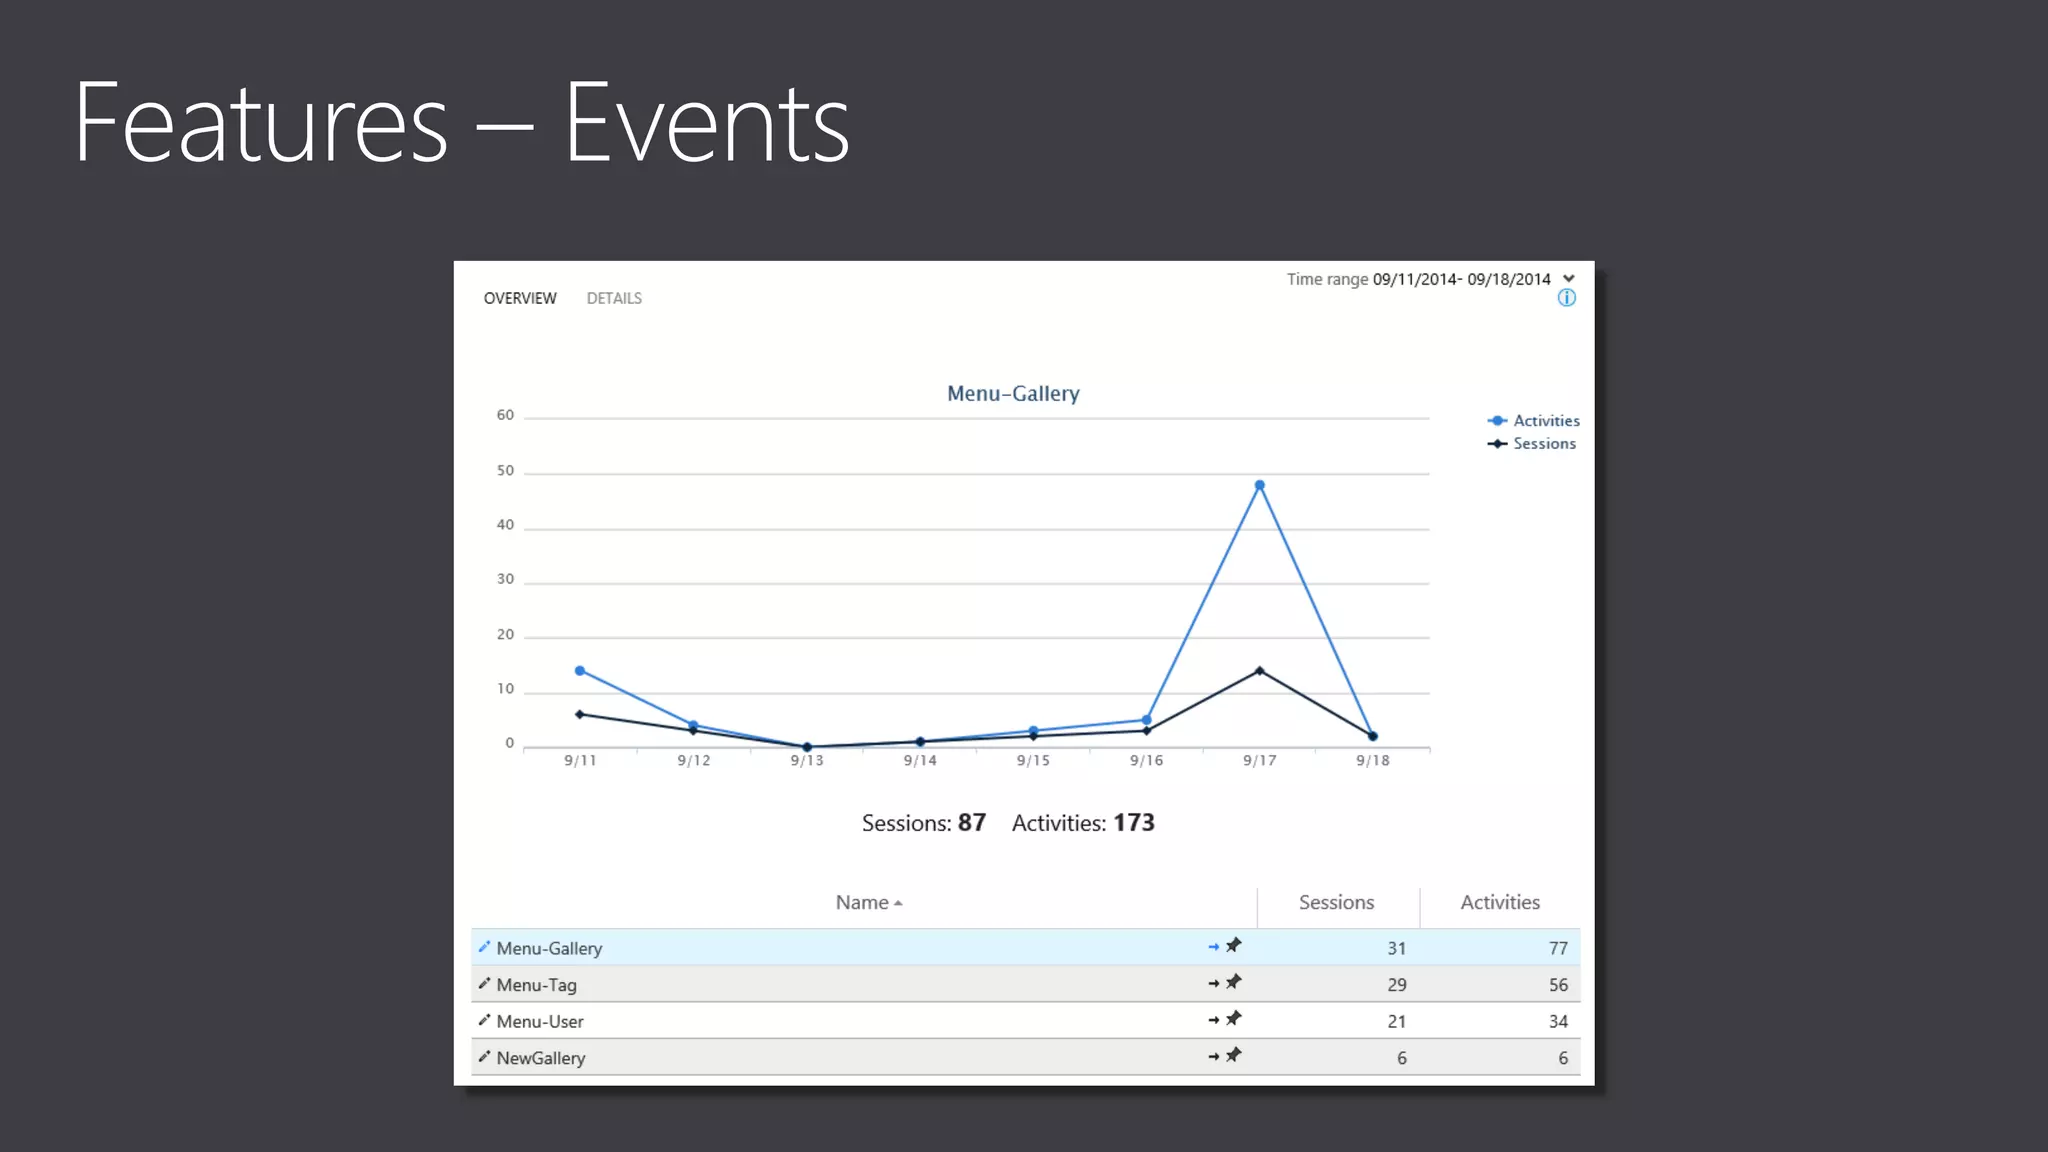The width and height of the screenshot is (2048, 1152).
Task: Click the Menu-Gallery chart title
Action: pos(1013,394)
